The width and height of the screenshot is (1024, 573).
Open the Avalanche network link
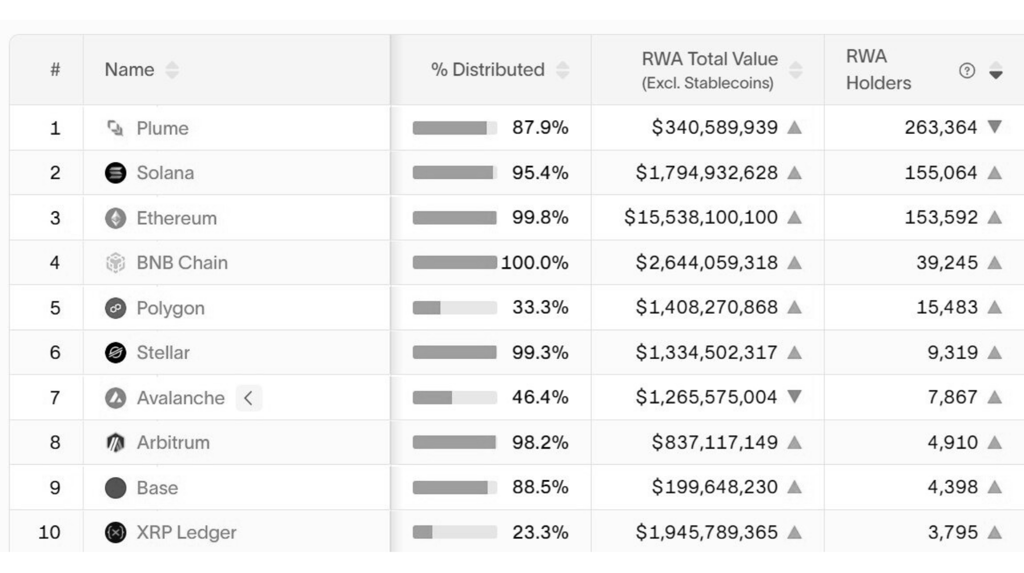180,398
